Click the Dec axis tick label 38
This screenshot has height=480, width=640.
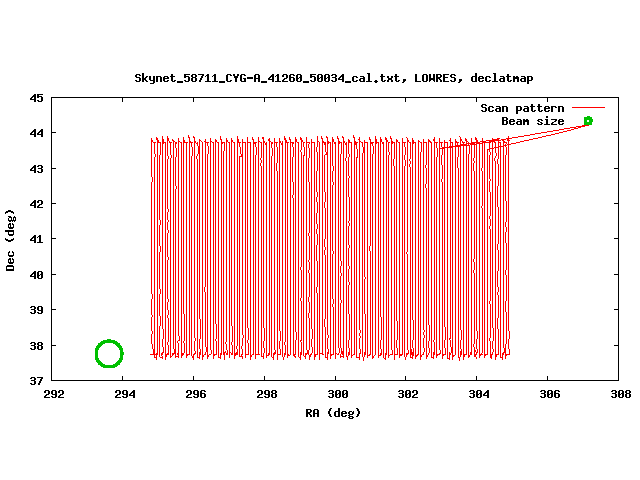click(36, 346)
